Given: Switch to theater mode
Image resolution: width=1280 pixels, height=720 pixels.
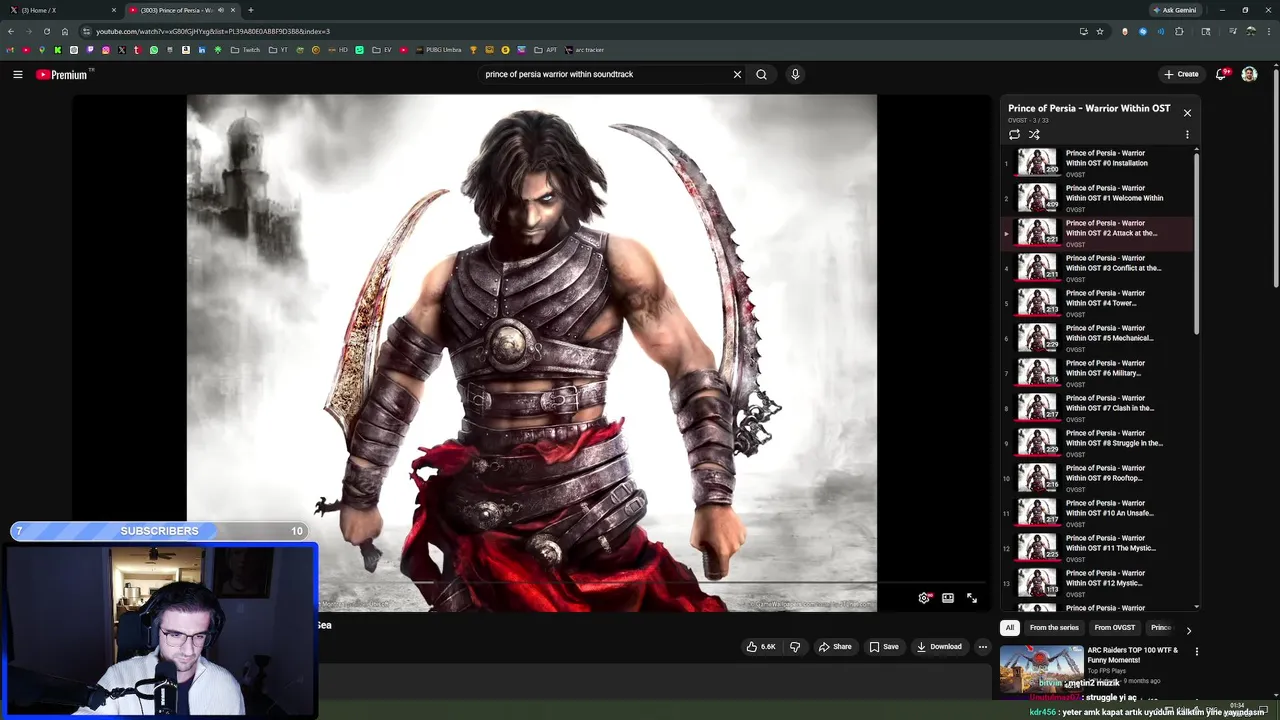Looking at the screenshot, I should point(948,598).
